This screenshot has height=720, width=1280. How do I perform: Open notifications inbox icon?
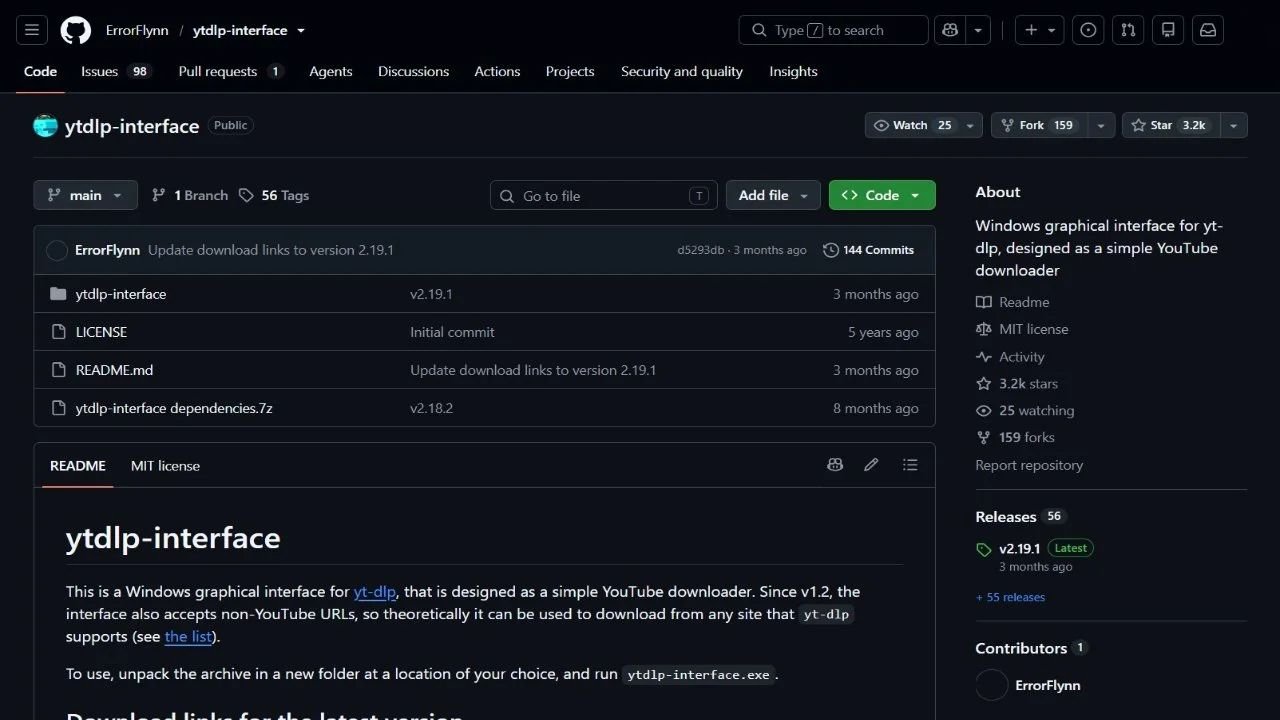pyautogui.click(x=1208, y=30)
